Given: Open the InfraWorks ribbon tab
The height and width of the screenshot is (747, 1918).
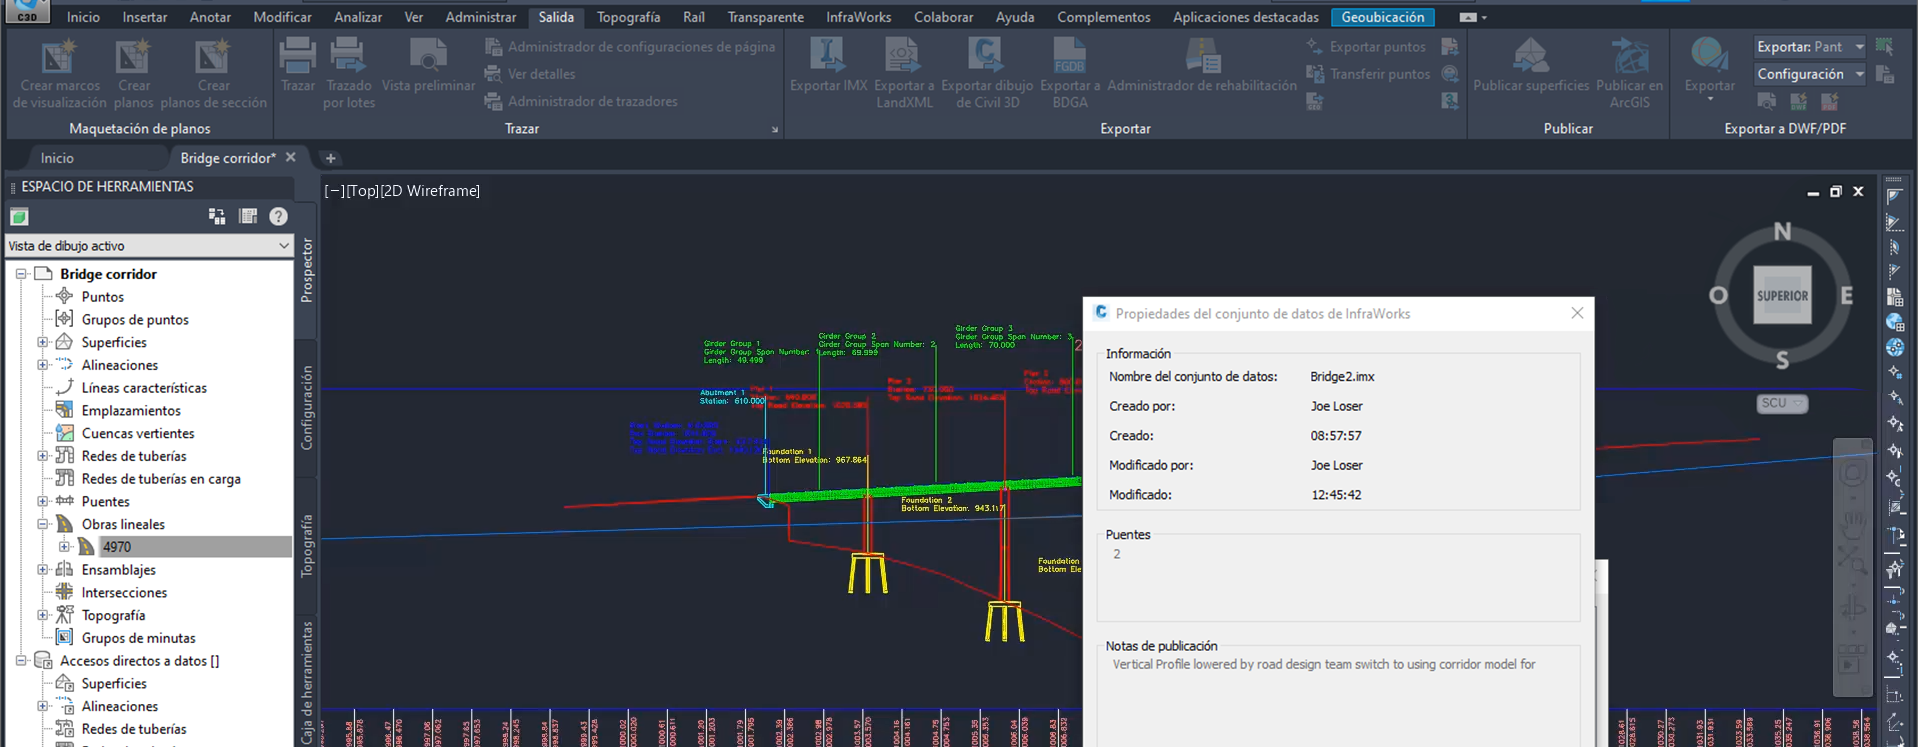Looking at the screenshot, I should pos(858,17).
